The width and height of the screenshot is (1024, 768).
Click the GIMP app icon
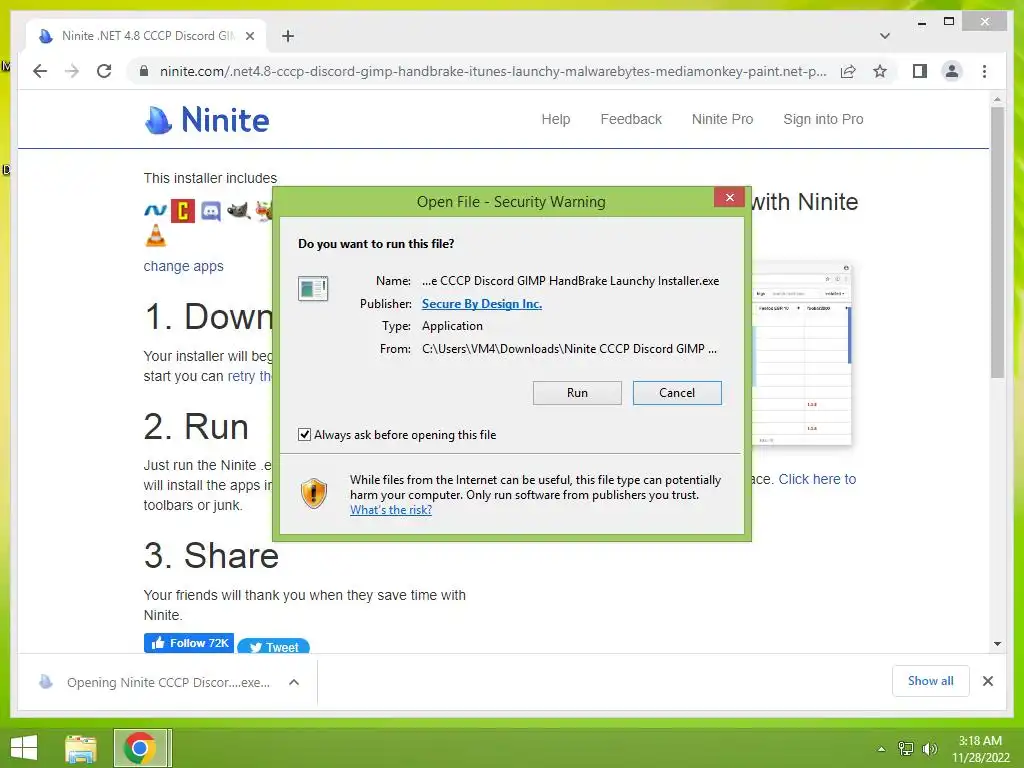coord(238,210)
